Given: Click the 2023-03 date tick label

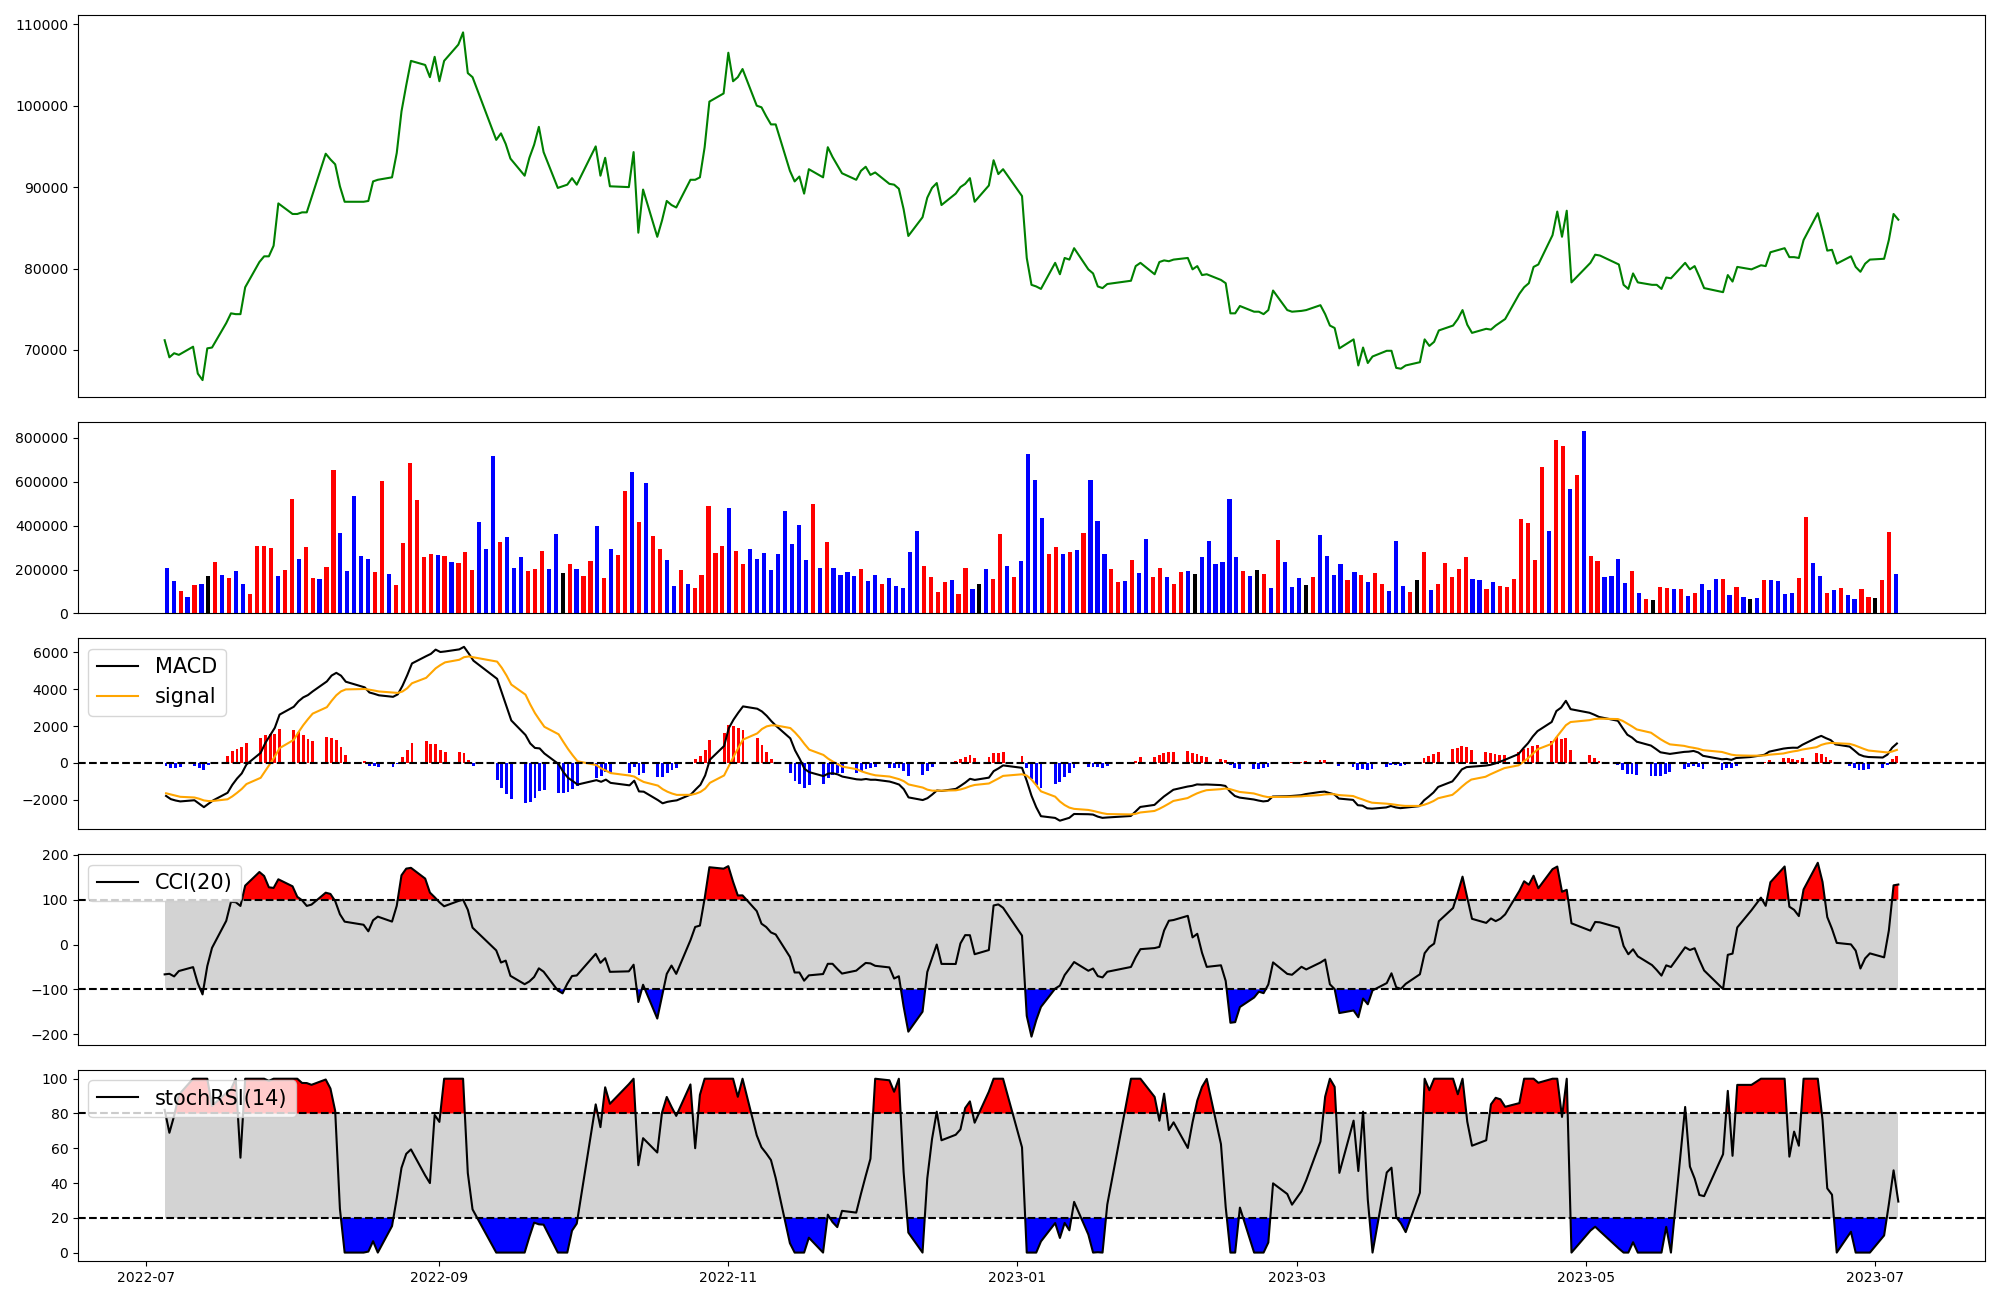Looking at the screenshot, I should pos(1297,1277).
